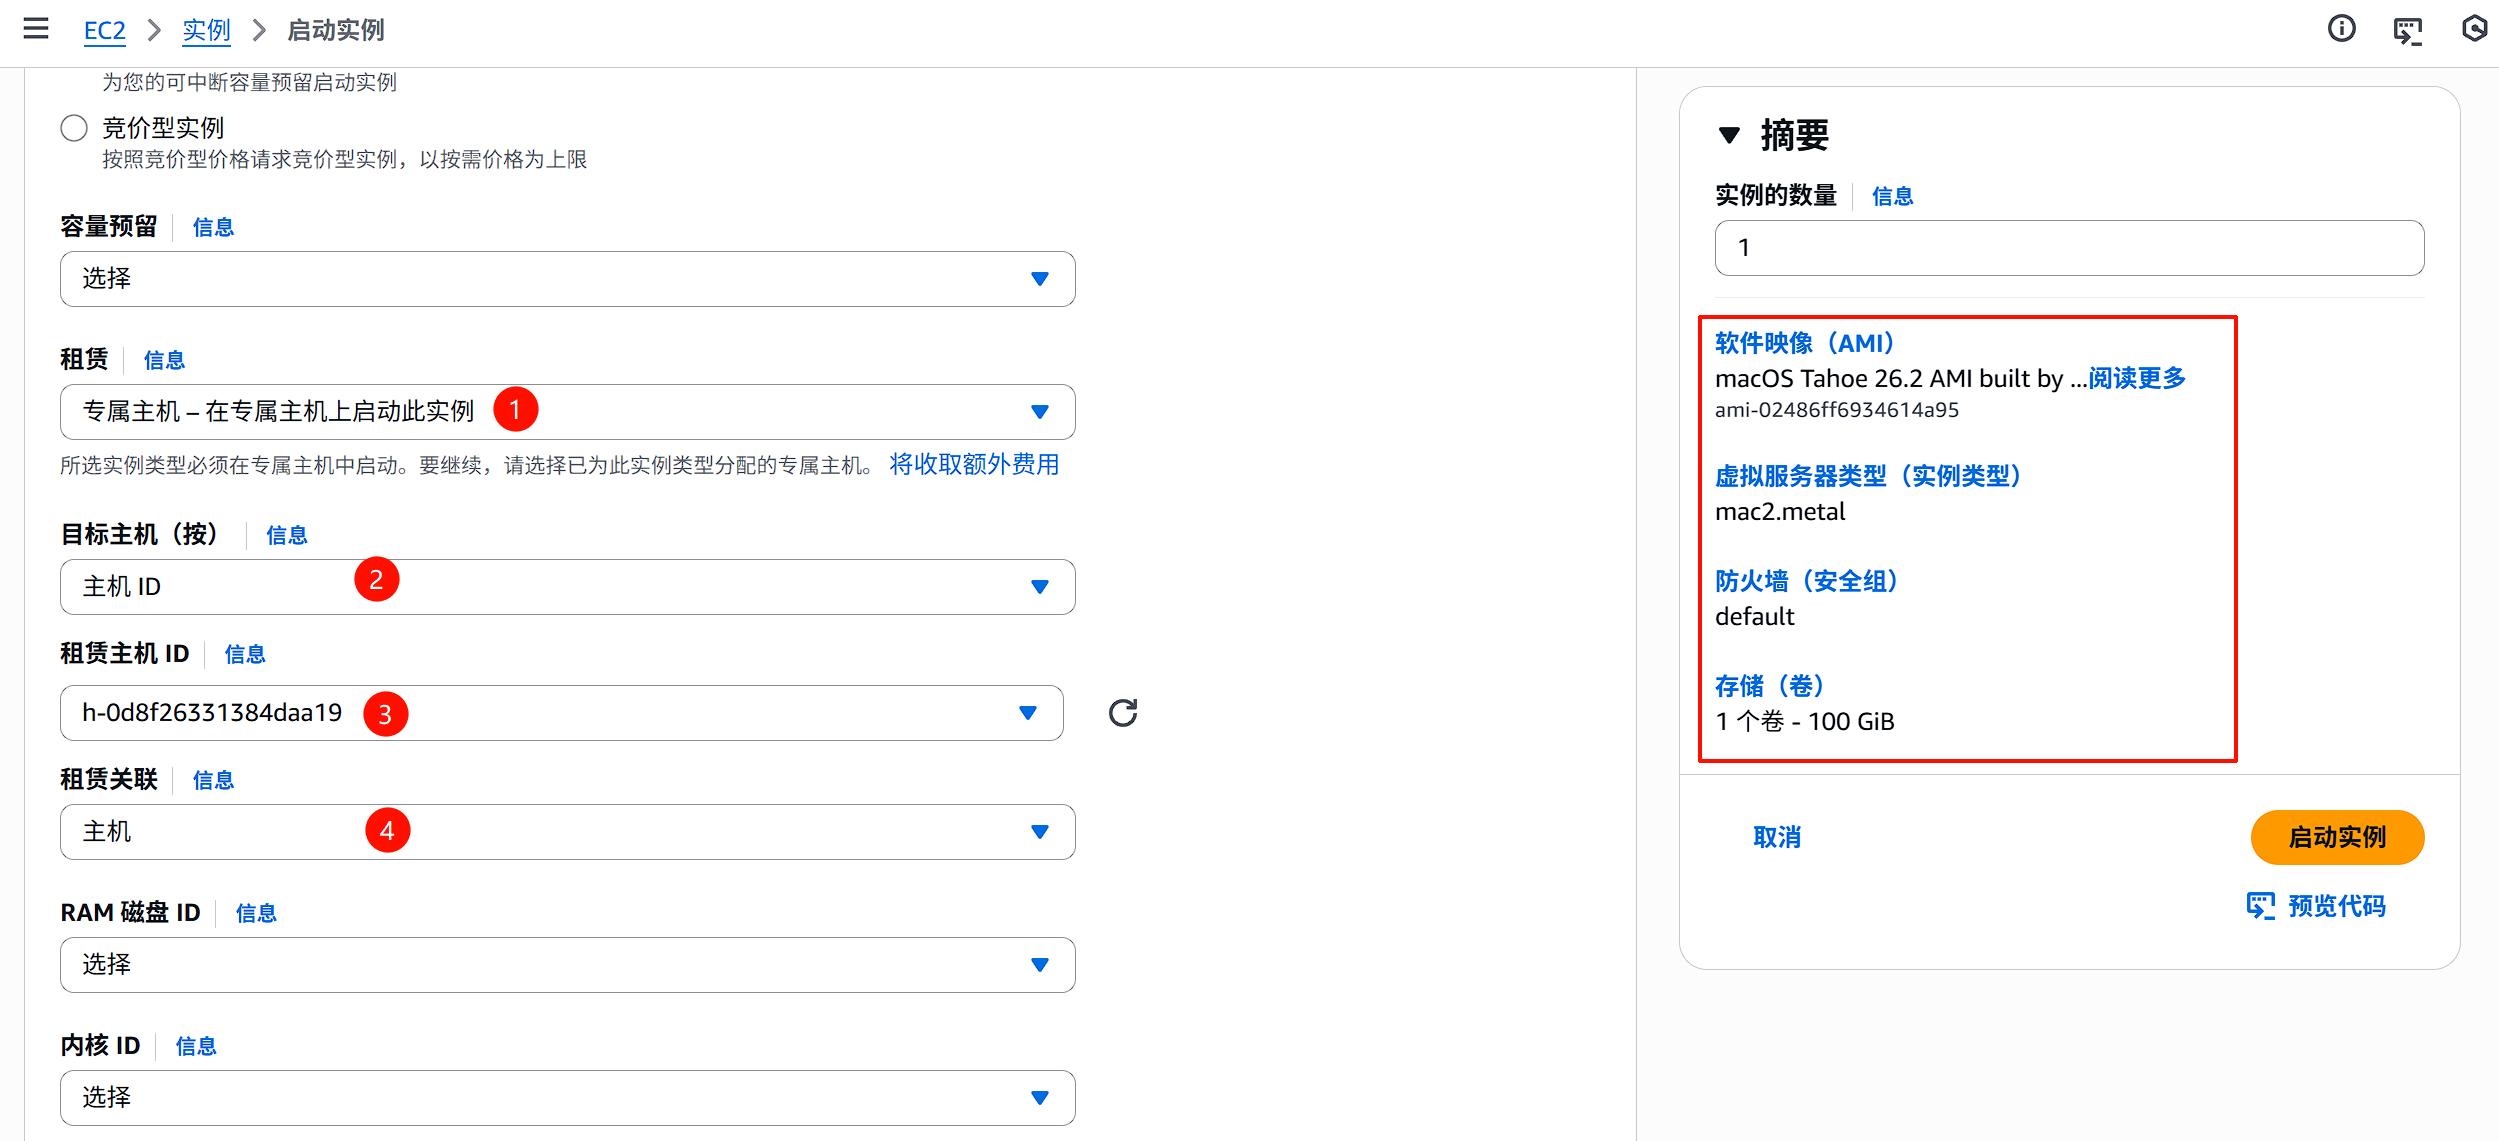Open the info panel using the top-right info icon
Image resolution: width=2499 pixels, height=1141 pixels.
pos(2341,29)
